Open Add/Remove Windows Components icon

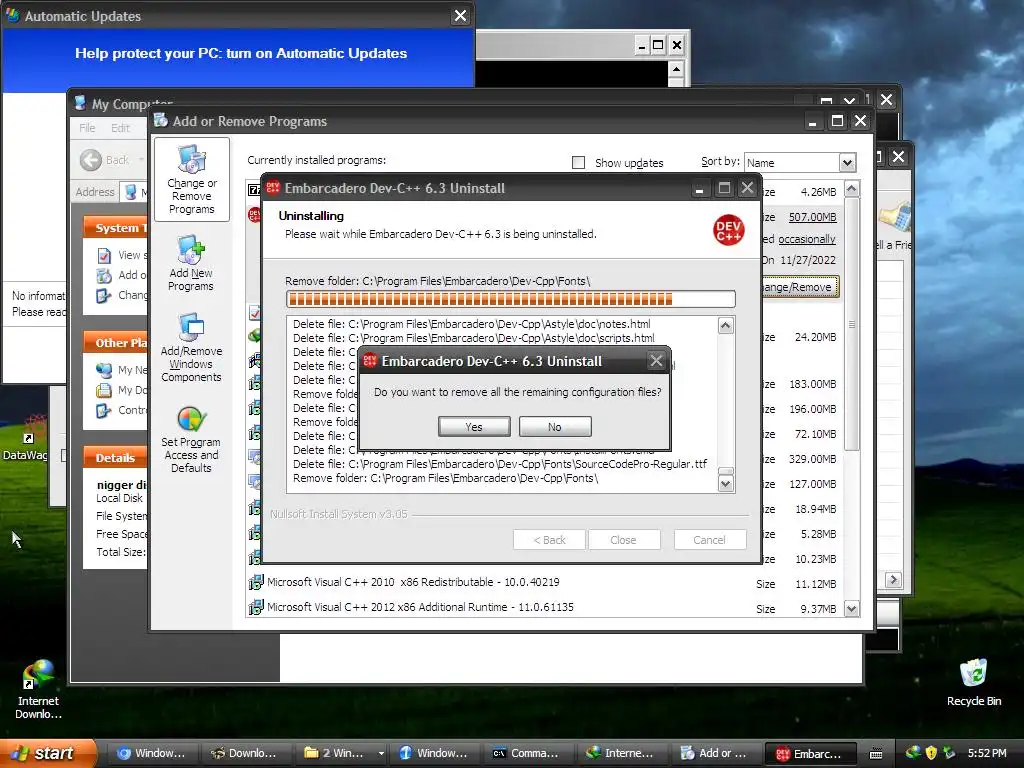(191, 347)
